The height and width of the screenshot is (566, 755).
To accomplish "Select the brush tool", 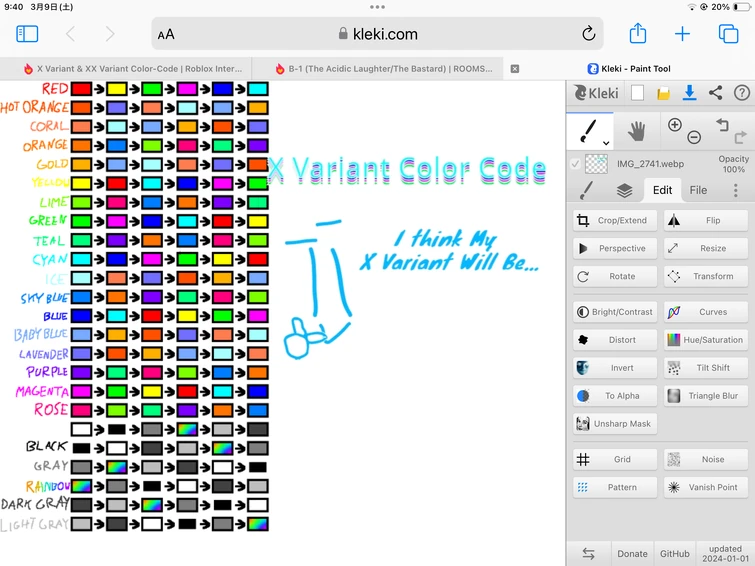I will [588, 131].
